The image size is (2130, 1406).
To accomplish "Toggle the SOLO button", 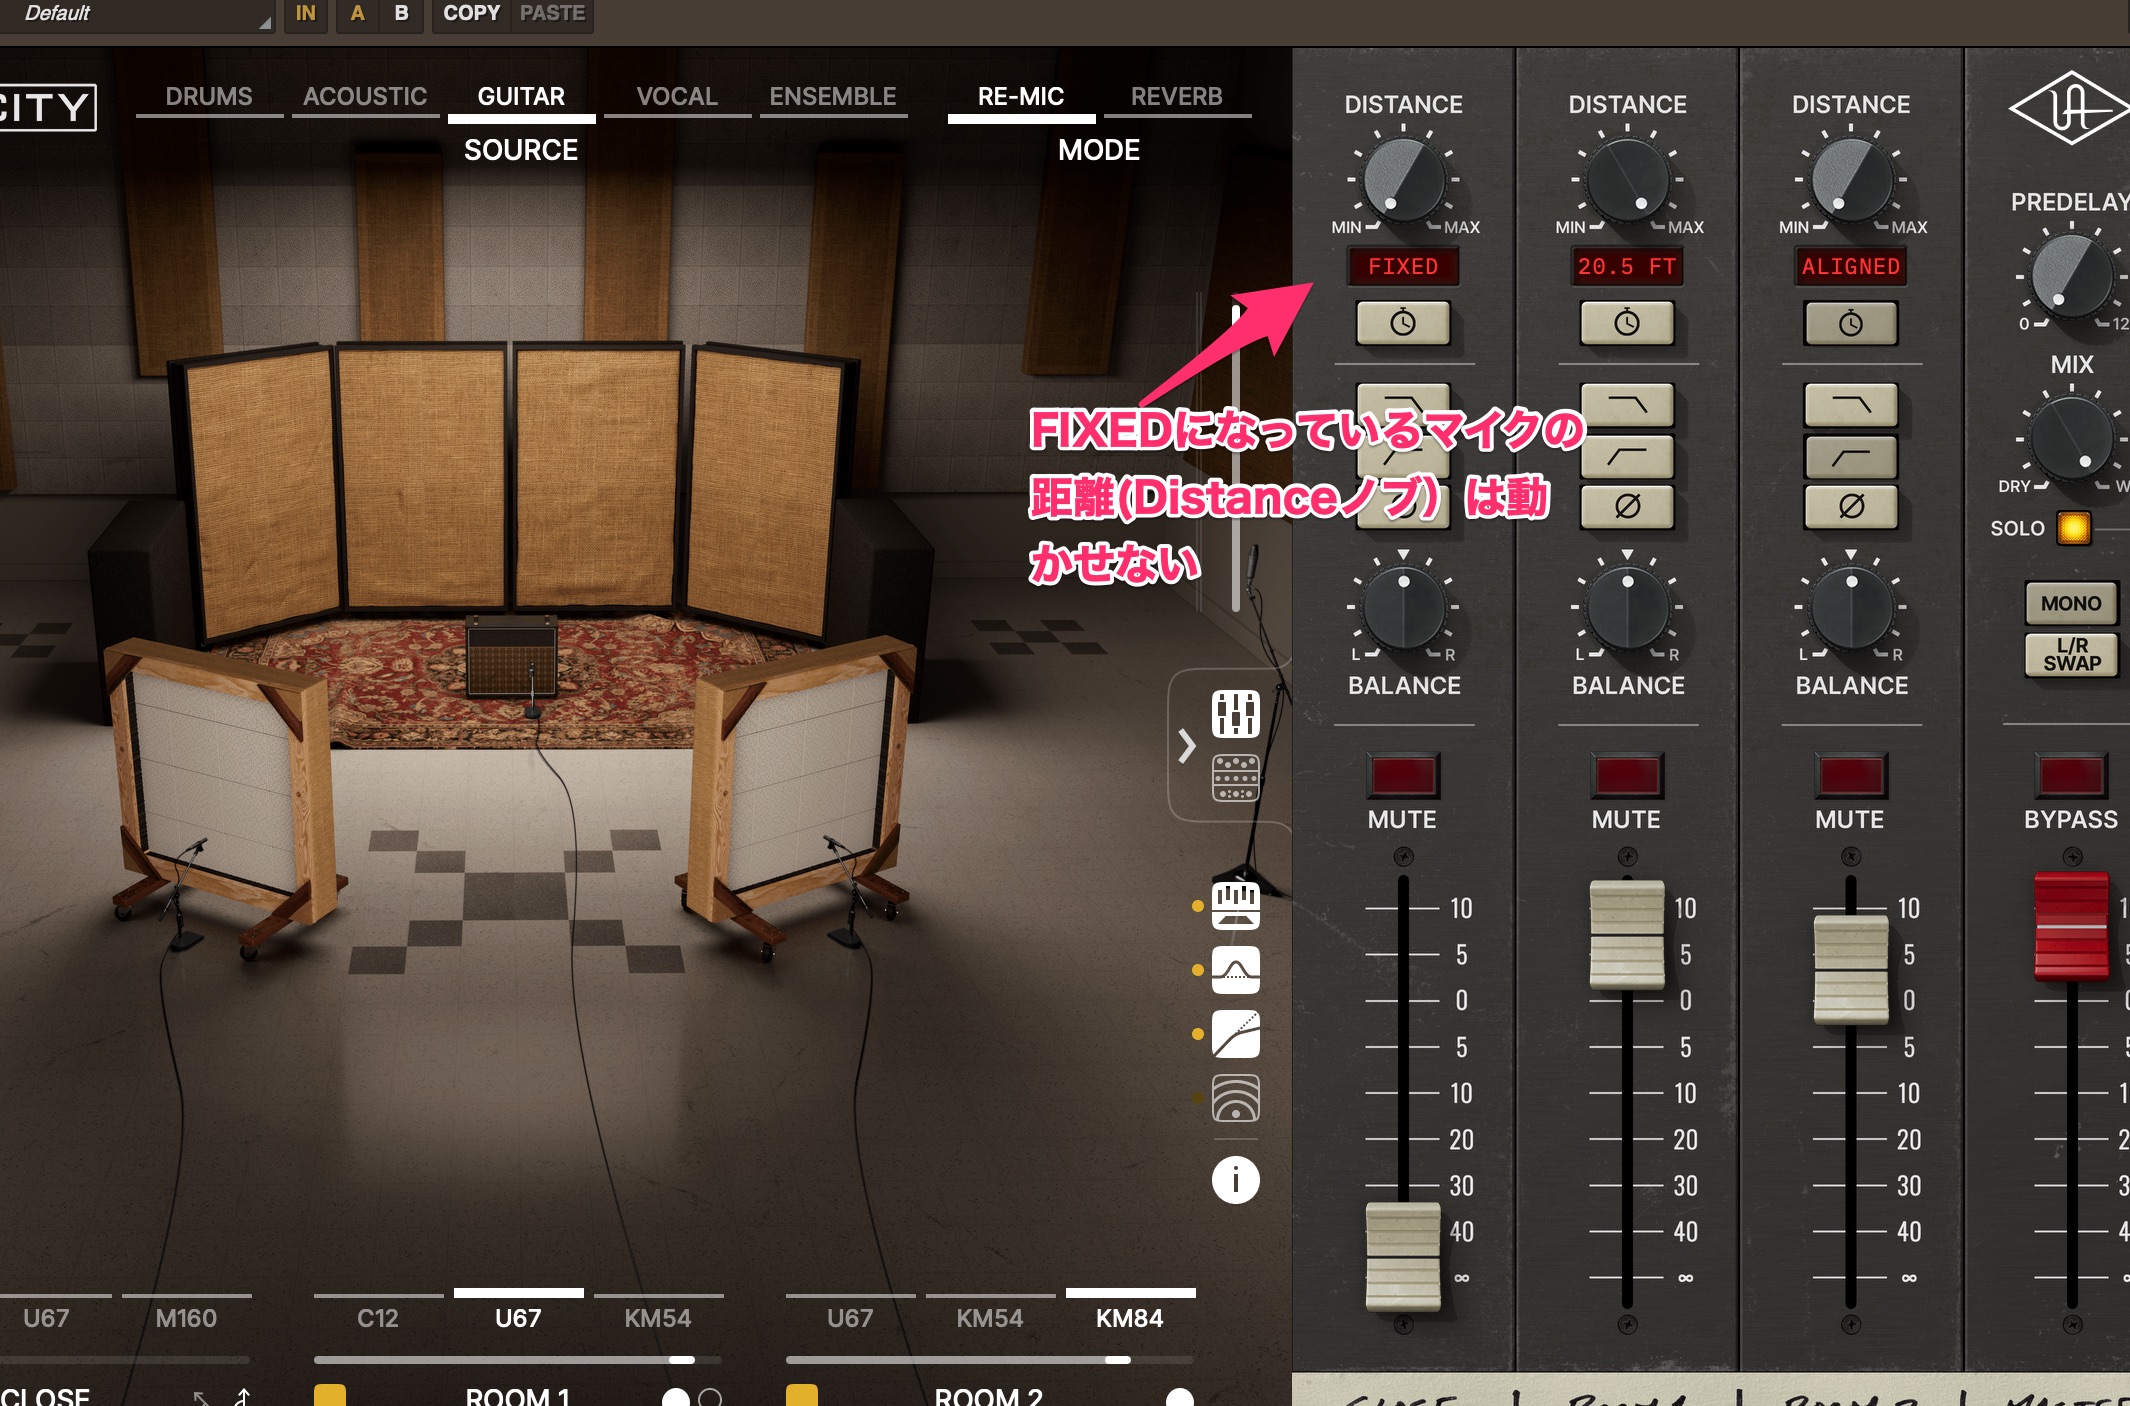I will click(2073, 527).
